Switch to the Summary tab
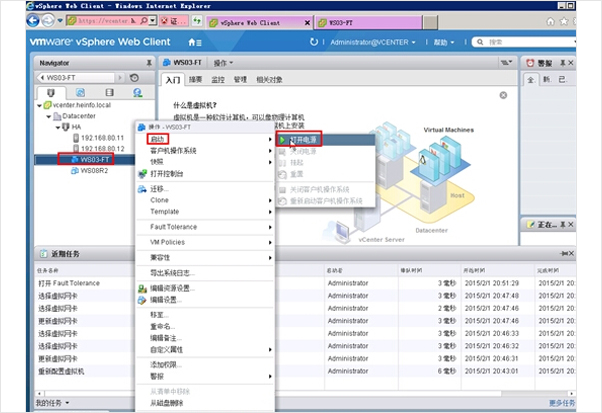 (x=195, y=79)
